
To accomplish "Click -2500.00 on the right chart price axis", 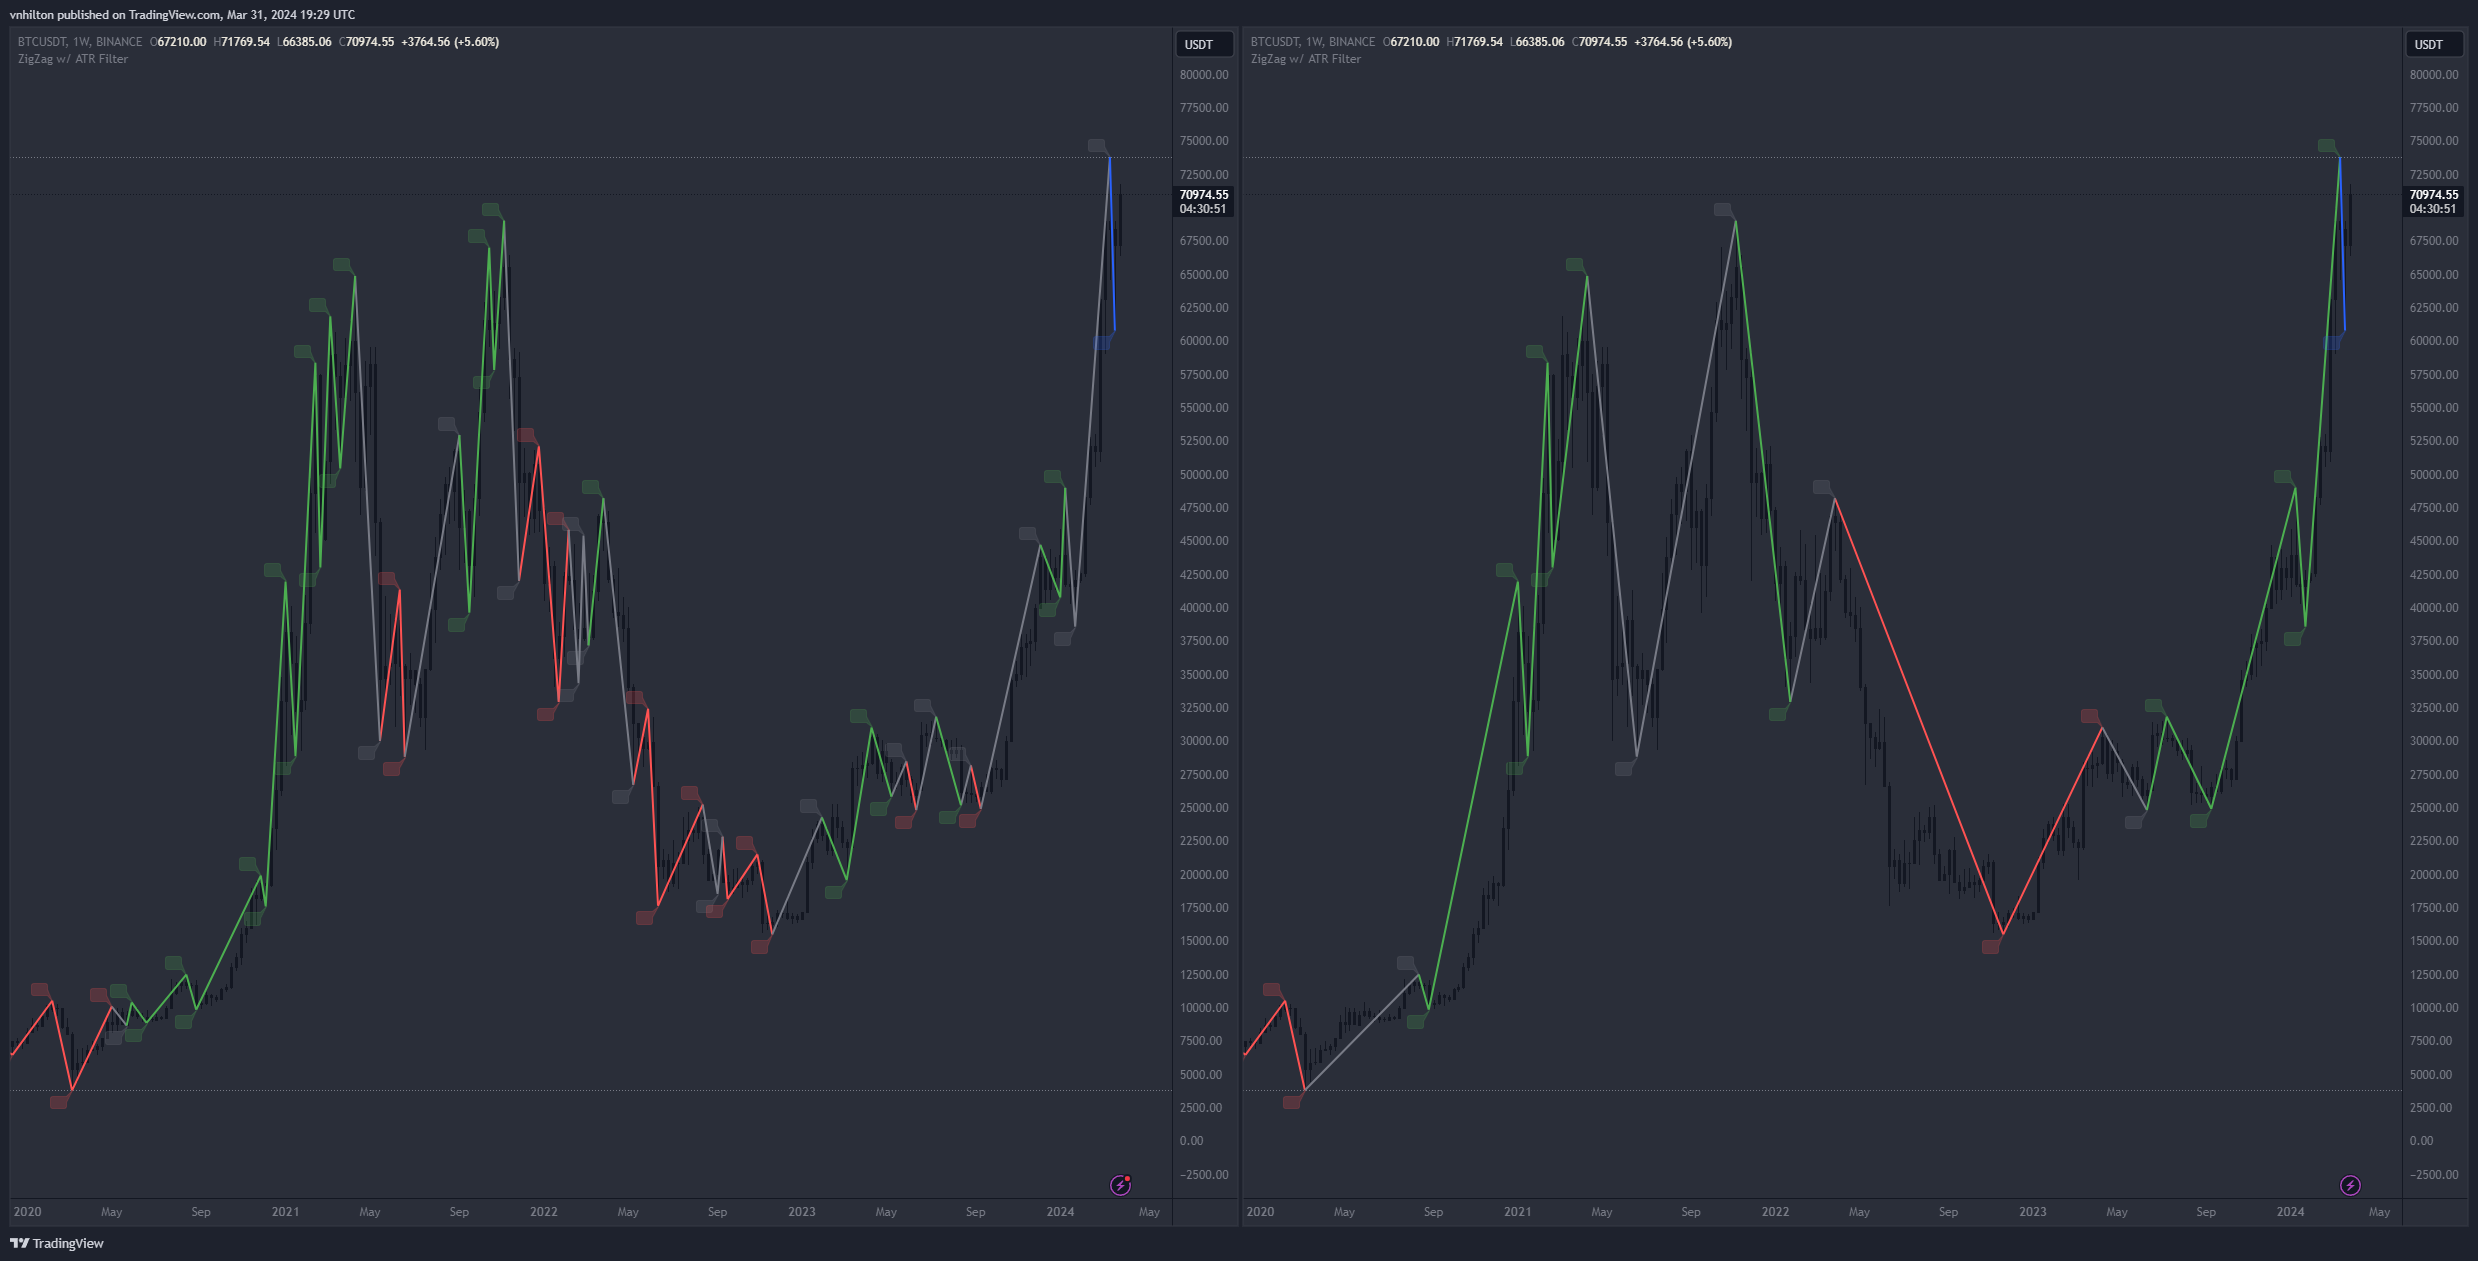I will tap(2434, 1175).
